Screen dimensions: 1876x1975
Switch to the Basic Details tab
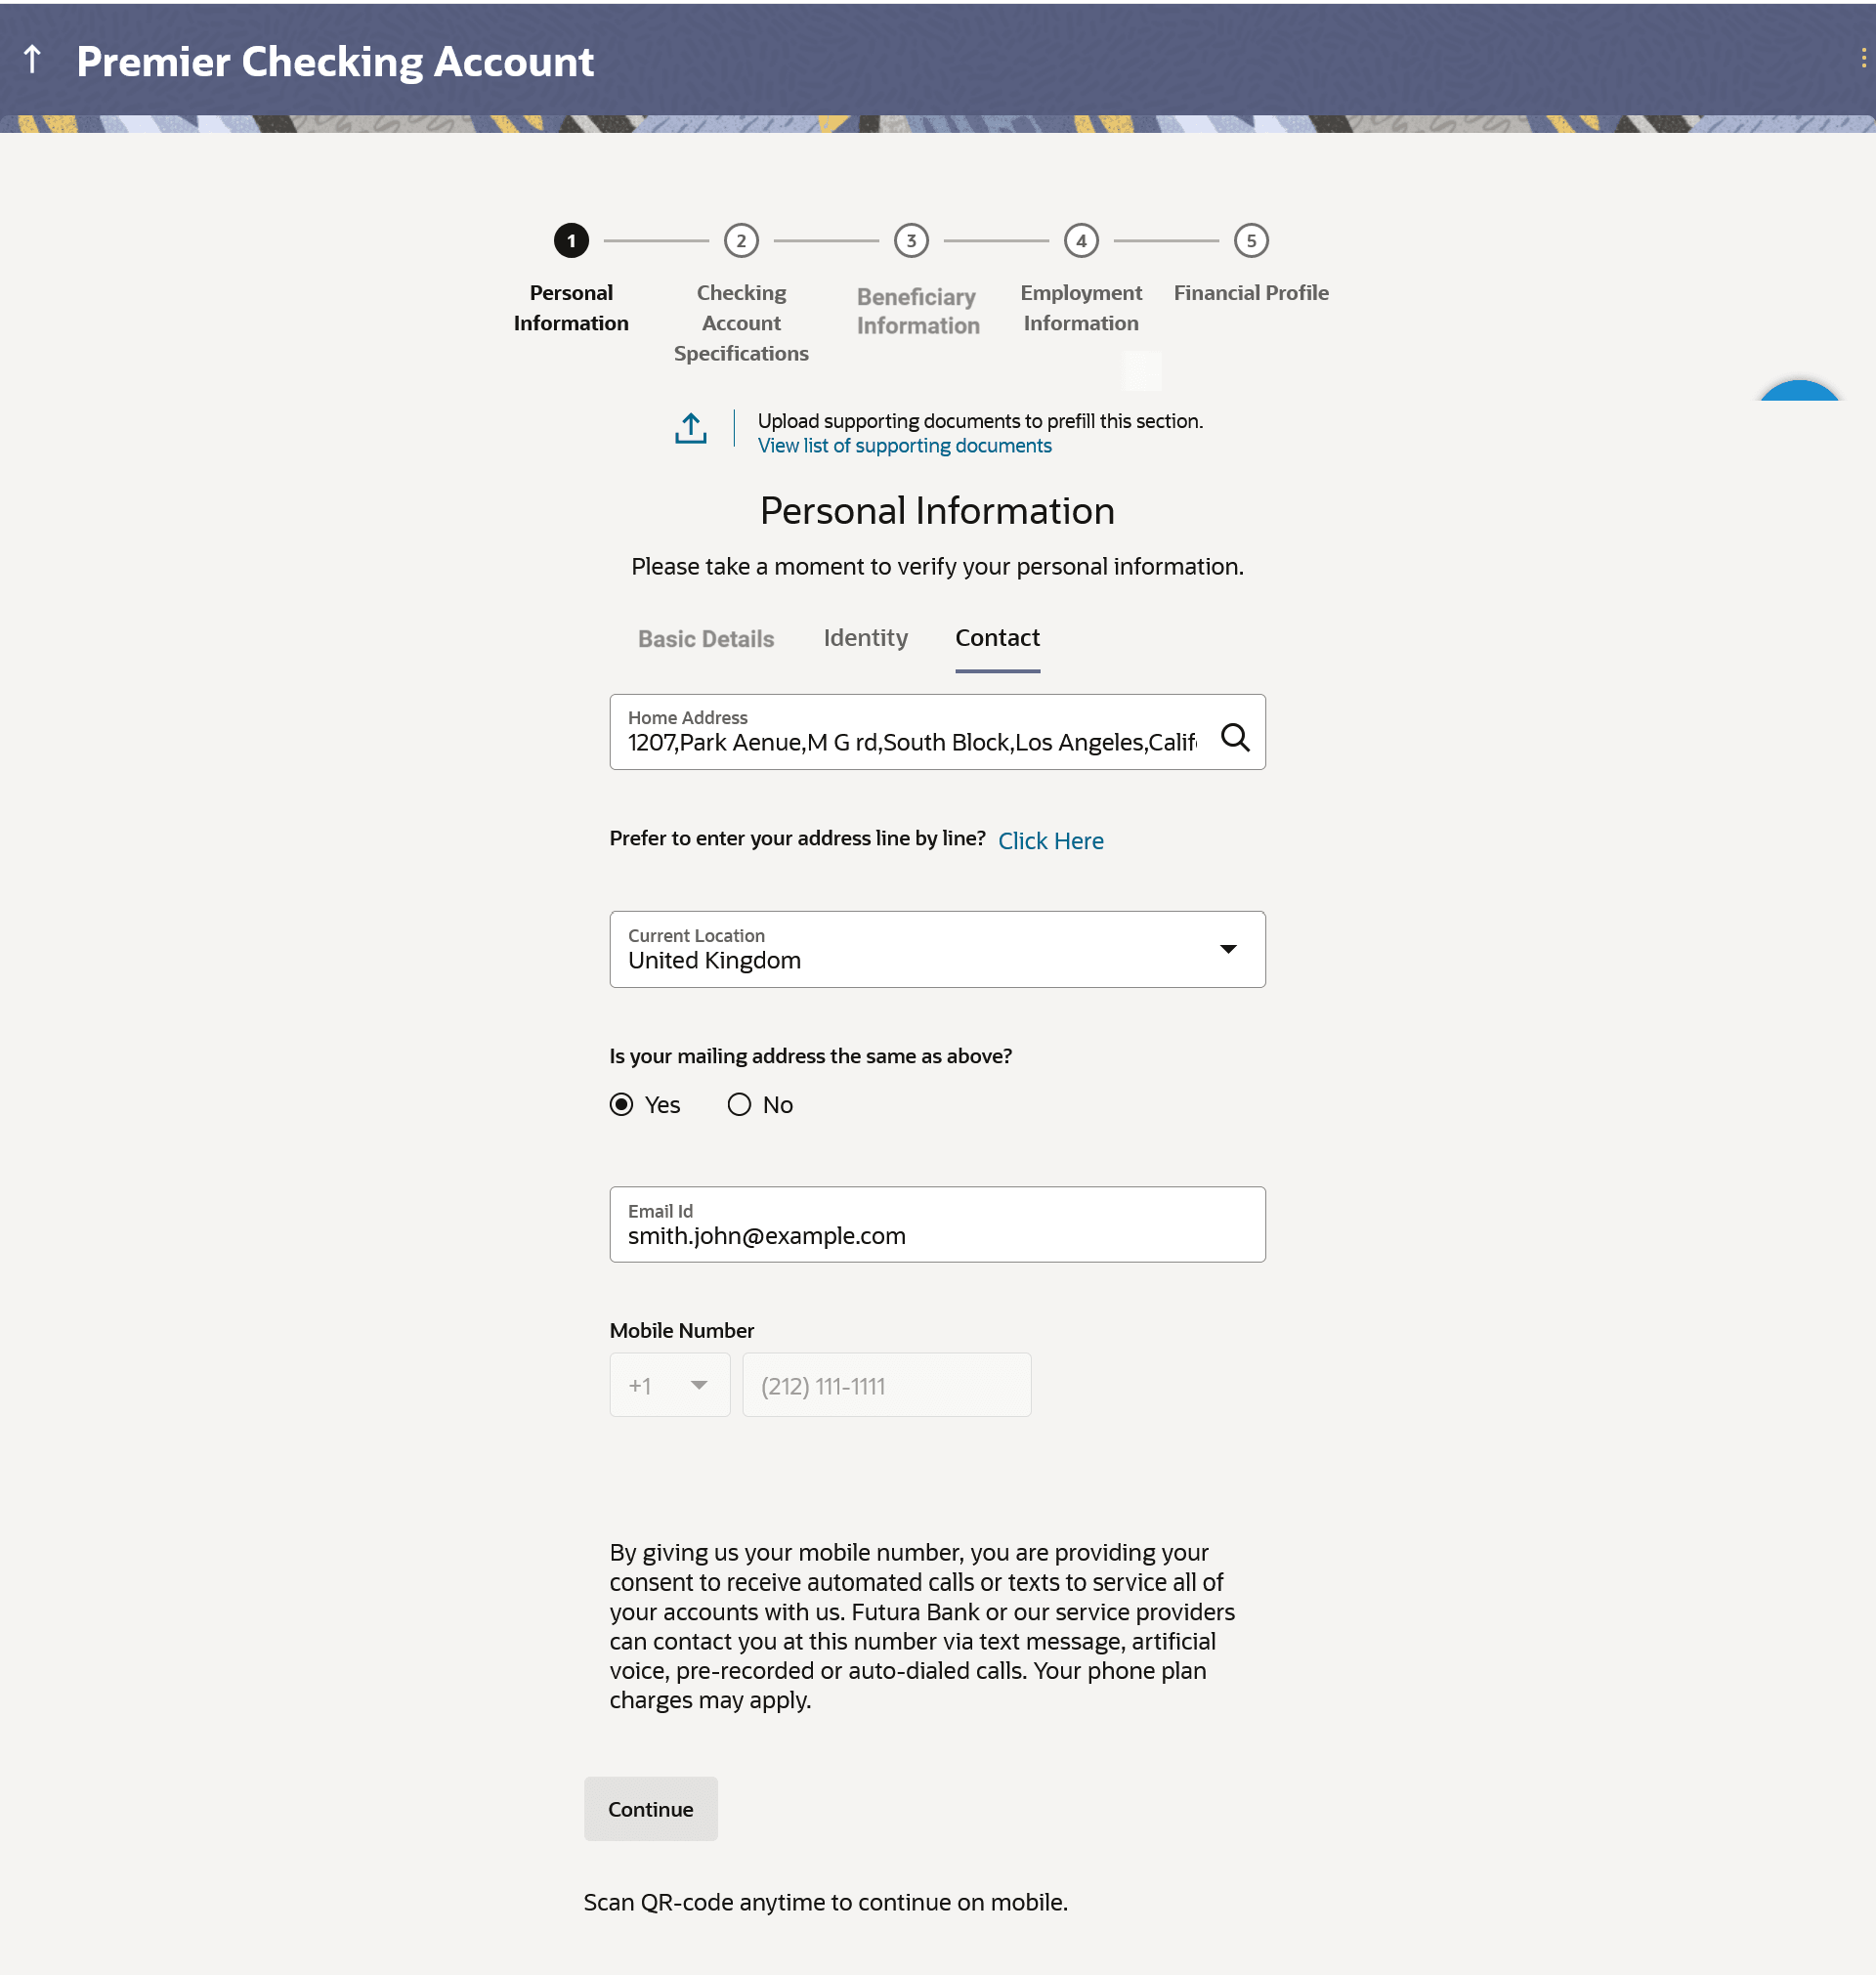coord(706,639)
